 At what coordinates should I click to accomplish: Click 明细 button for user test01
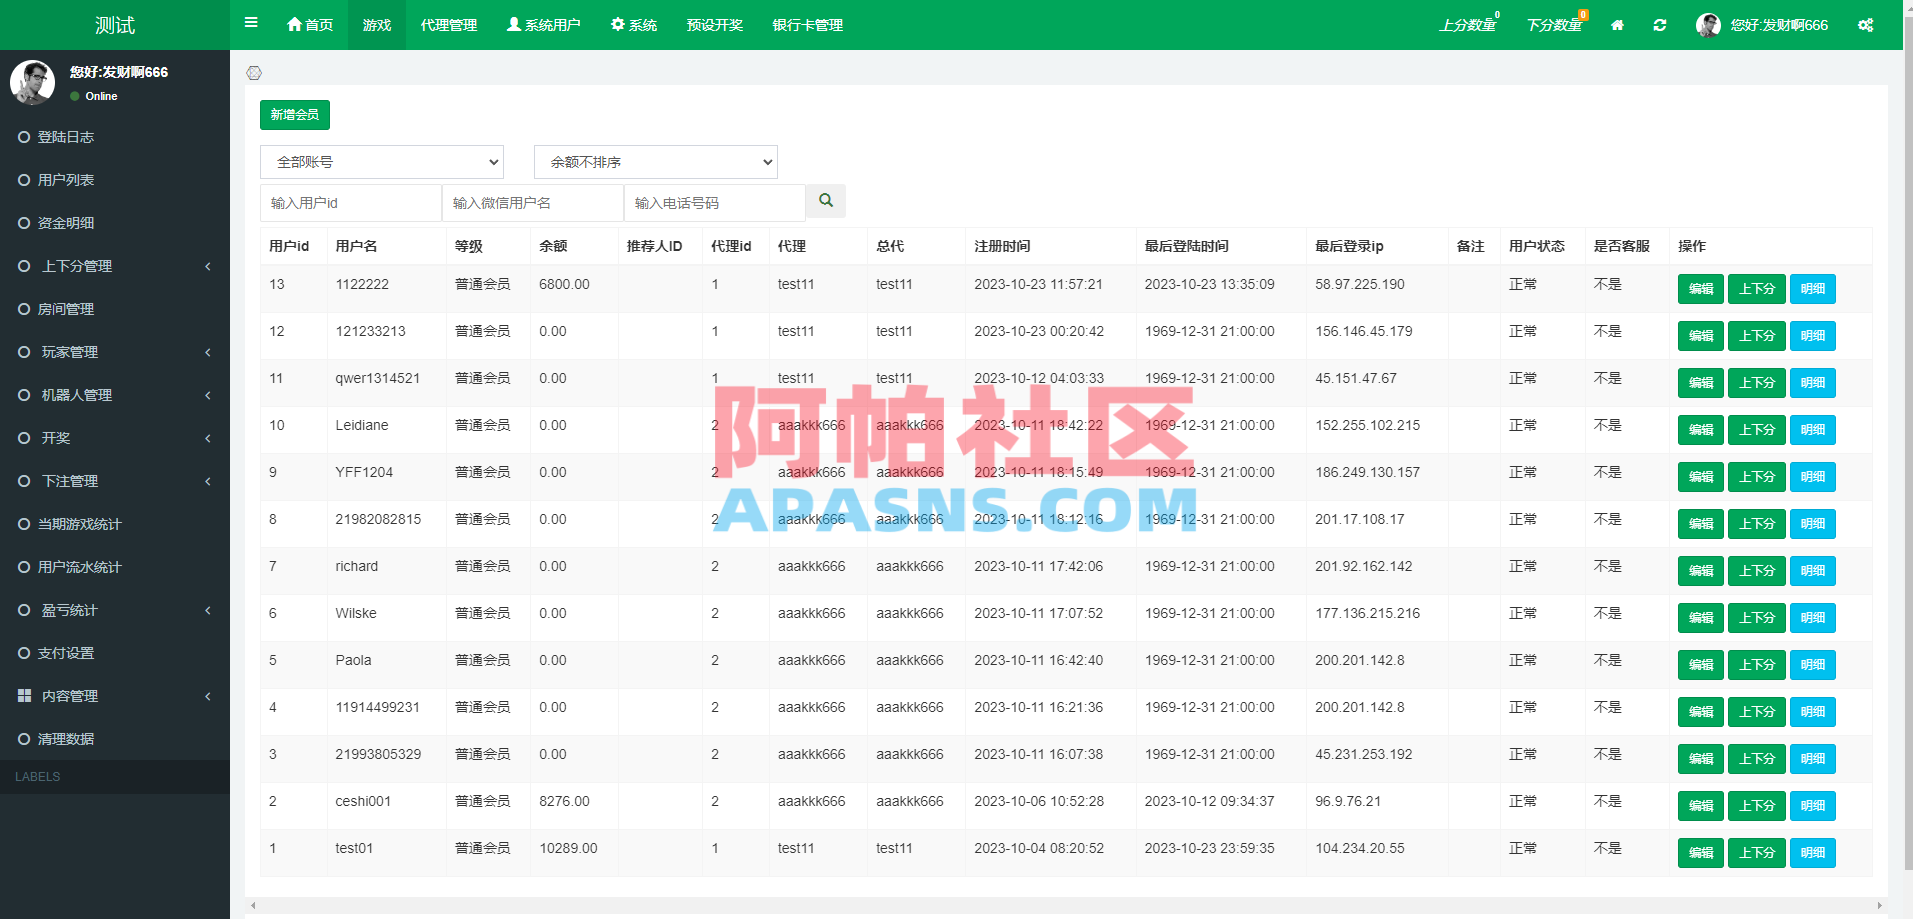click(1812, 853)
